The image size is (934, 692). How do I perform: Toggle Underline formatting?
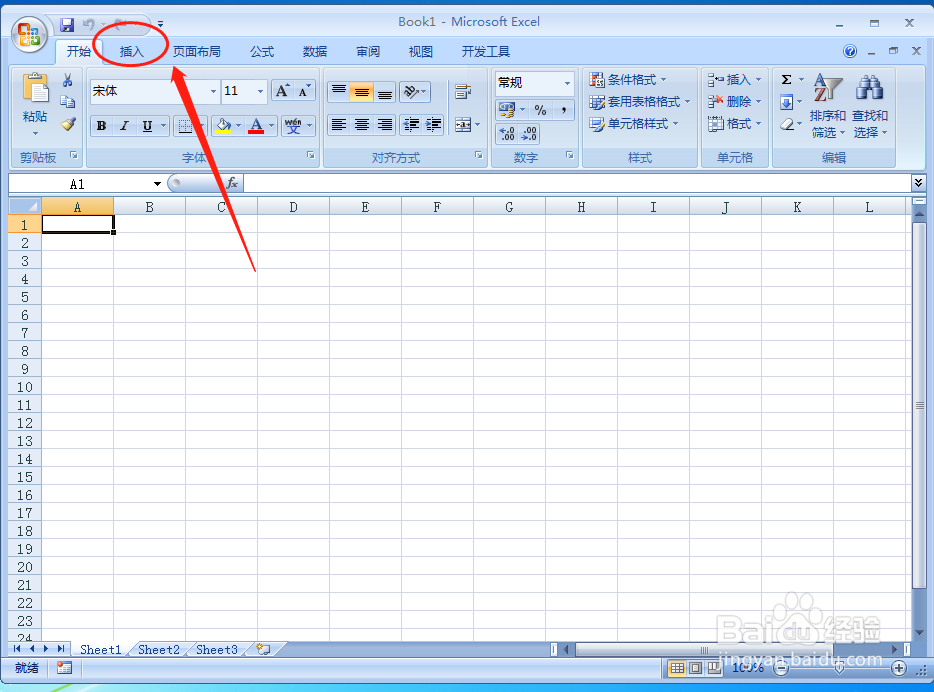coord(147,126)
